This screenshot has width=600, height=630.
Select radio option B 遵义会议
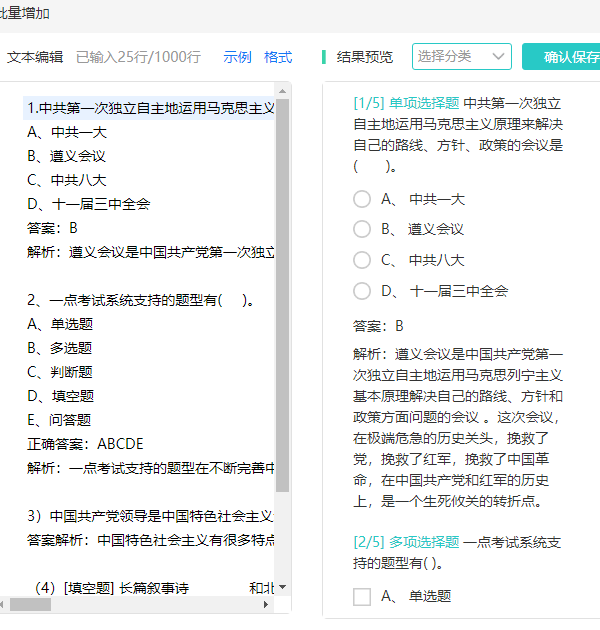[x=362, y=229]
